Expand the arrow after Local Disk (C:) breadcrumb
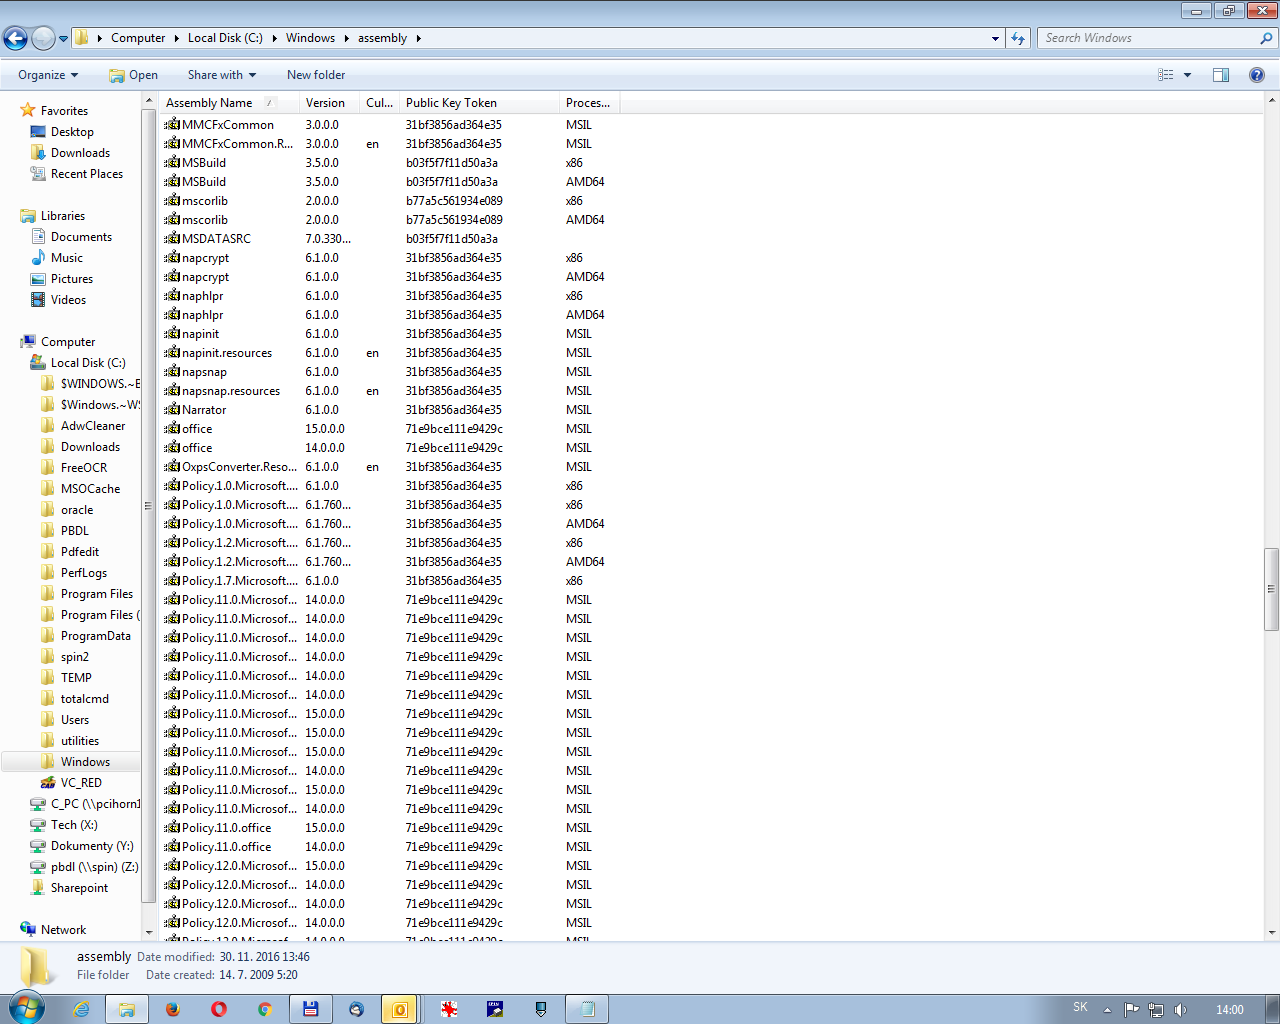The image size is (1280, 1024). click(x=274, y=38)
